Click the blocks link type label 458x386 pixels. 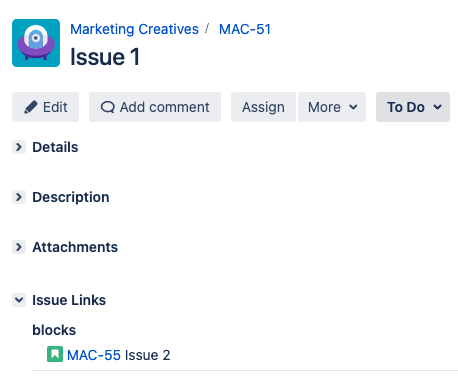tap(54, 330)
